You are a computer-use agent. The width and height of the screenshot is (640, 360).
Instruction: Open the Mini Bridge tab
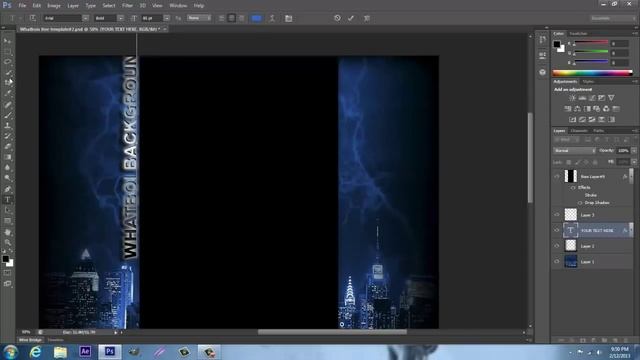pos(30,340)
